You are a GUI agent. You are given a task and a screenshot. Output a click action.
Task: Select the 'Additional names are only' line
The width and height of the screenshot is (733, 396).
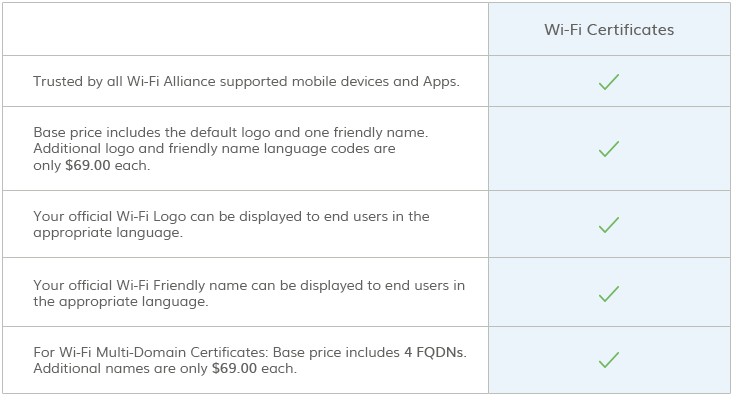tap(120, 368)
